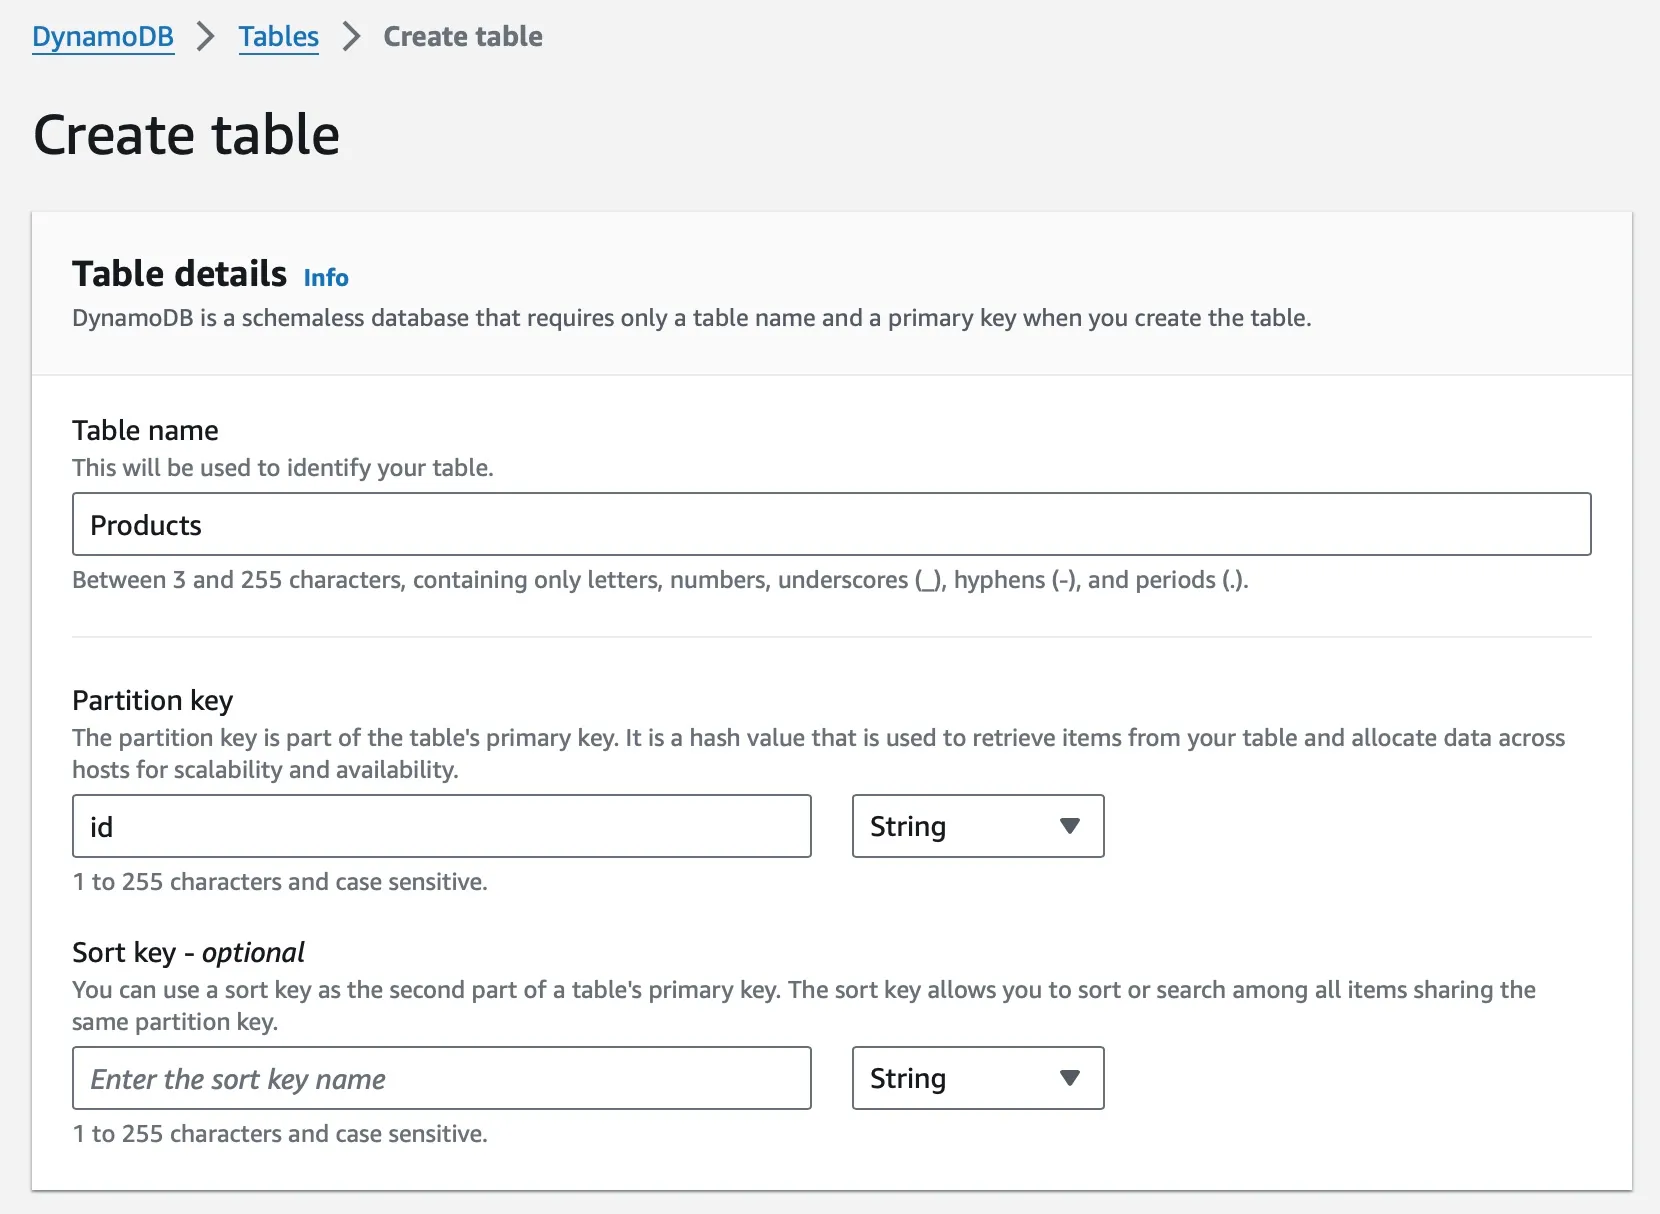1660x1214 pixels.
Task: Click the table name character limit hint
Action: click(x=660, y=580)
